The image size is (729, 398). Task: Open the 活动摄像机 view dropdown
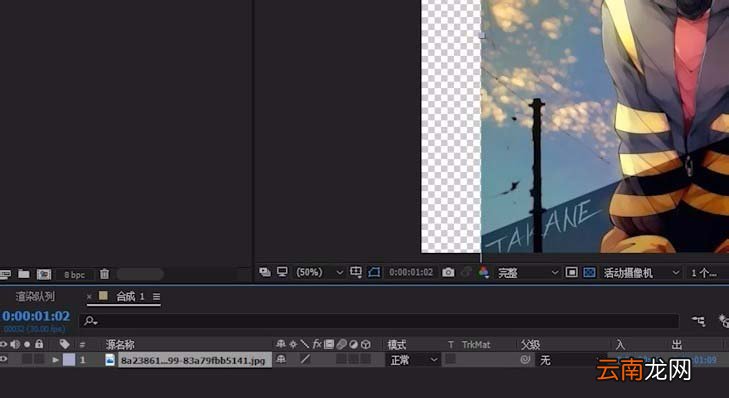coord(641,273)
